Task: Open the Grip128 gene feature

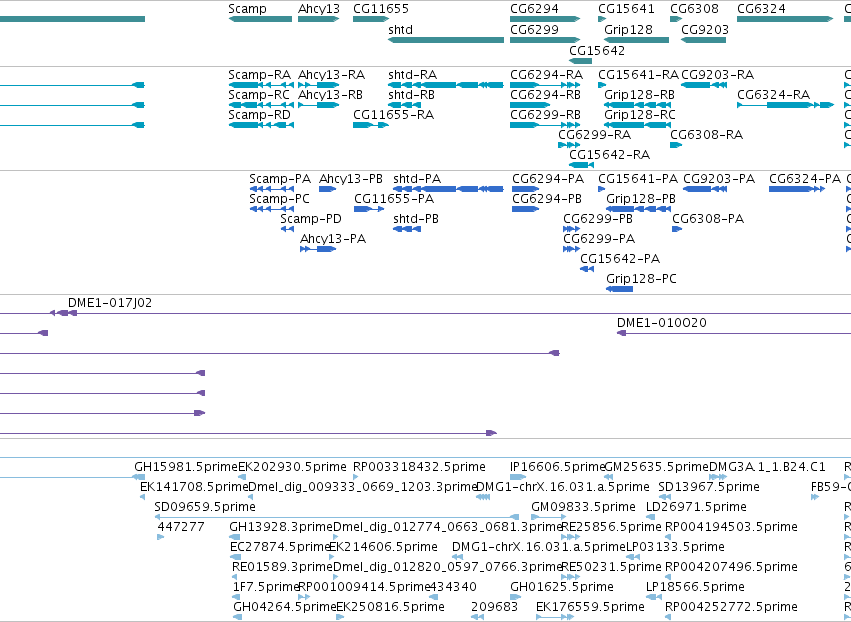Action: pyautogui.click(x=636, y=40)
